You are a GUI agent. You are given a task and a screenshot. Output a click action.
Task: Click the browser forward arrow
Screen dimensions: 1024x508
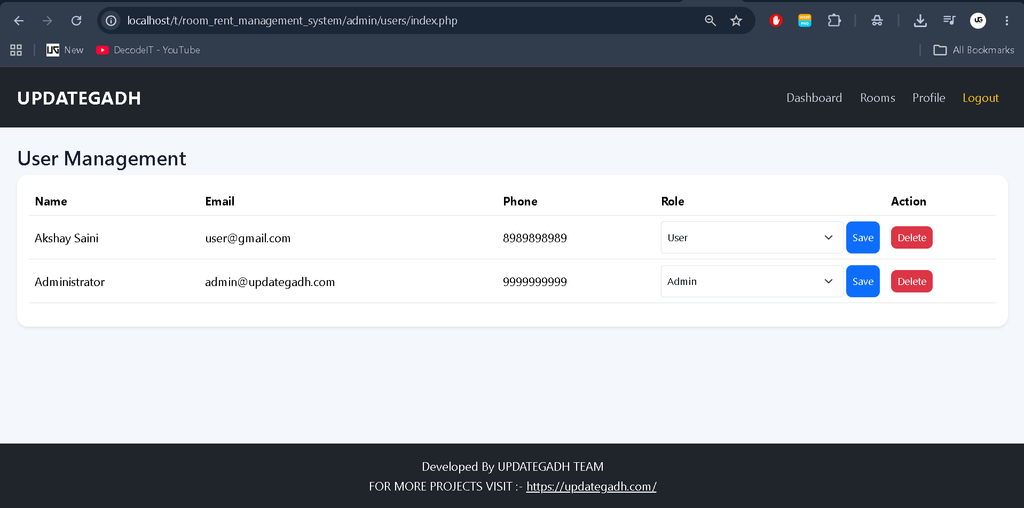click(47, 21)
